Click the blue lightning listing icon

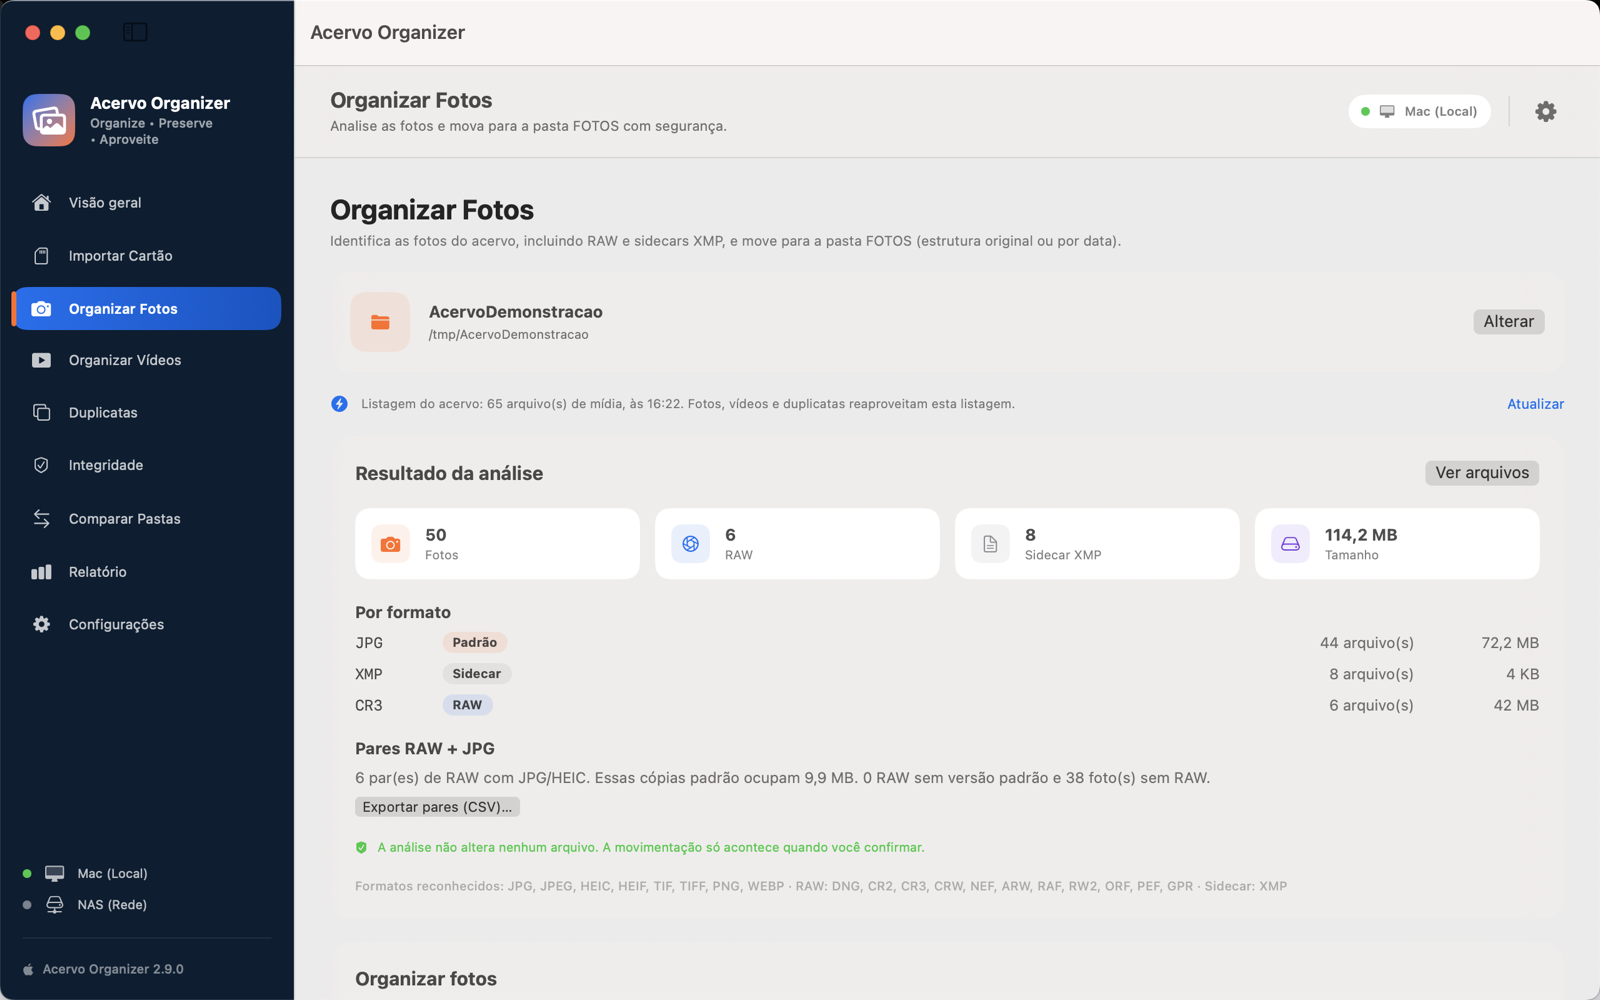tap(340, 404)
